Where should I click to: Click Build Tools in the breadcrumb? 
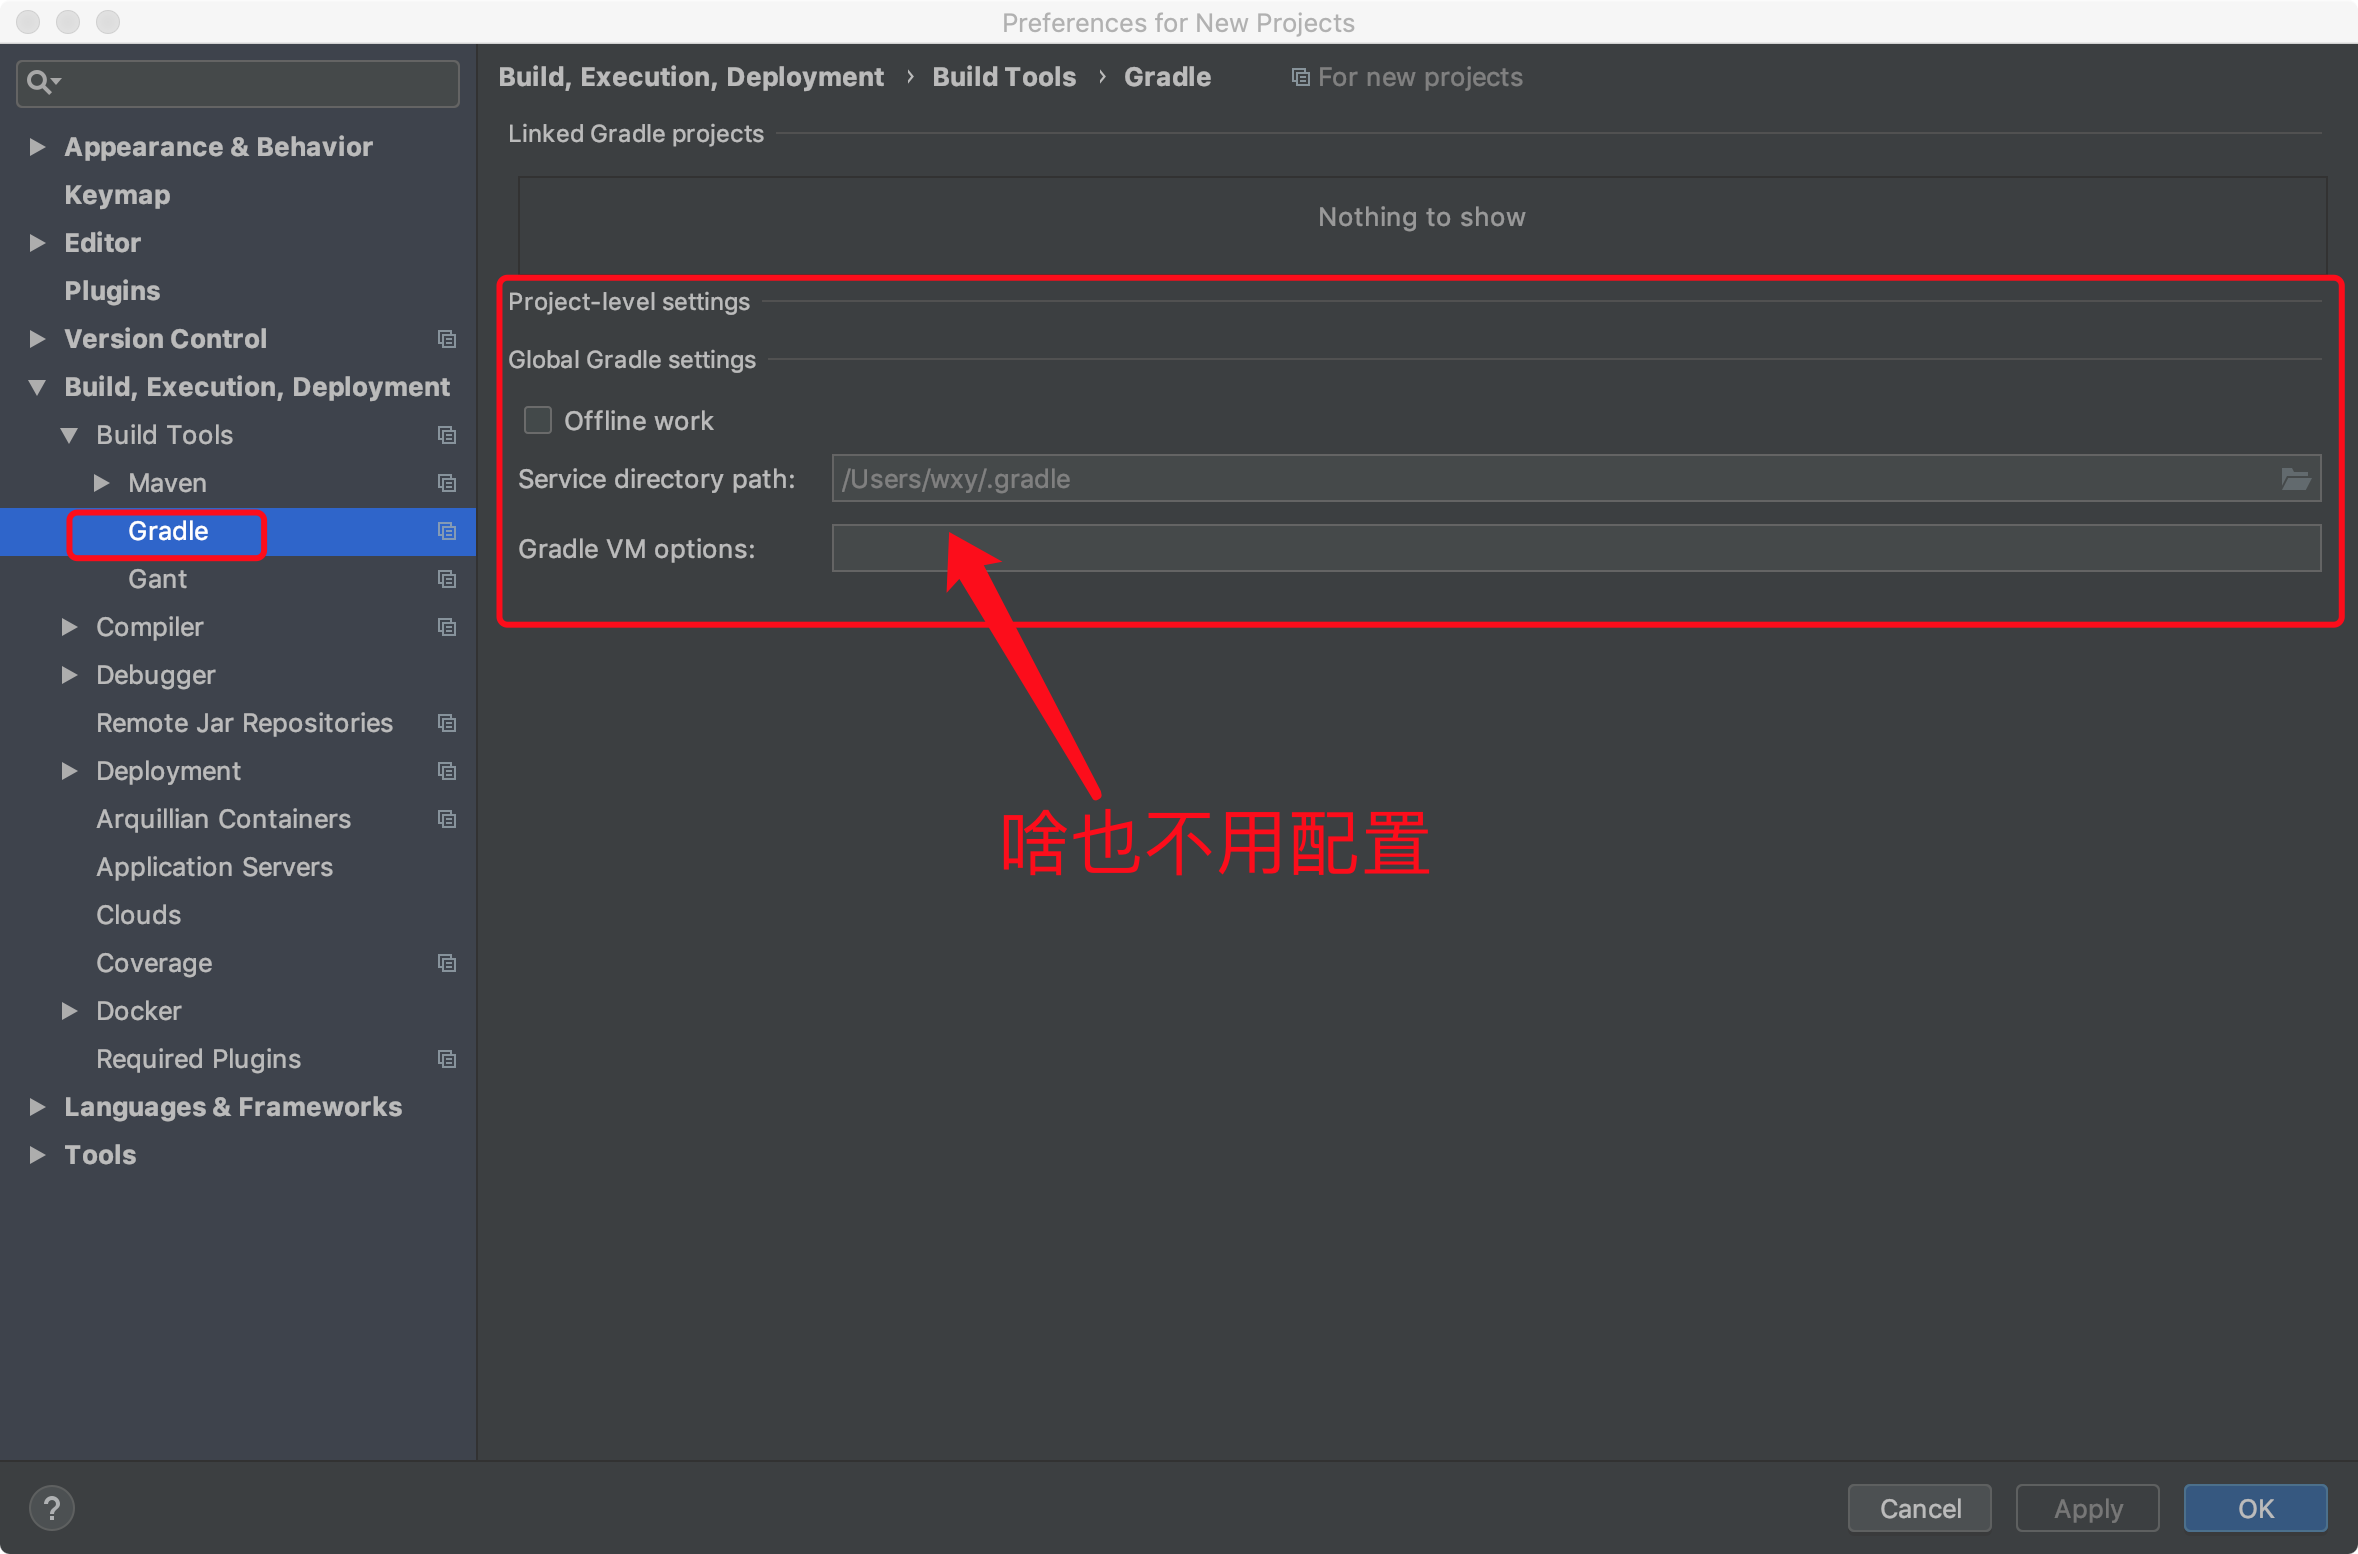click(1003, 77)
